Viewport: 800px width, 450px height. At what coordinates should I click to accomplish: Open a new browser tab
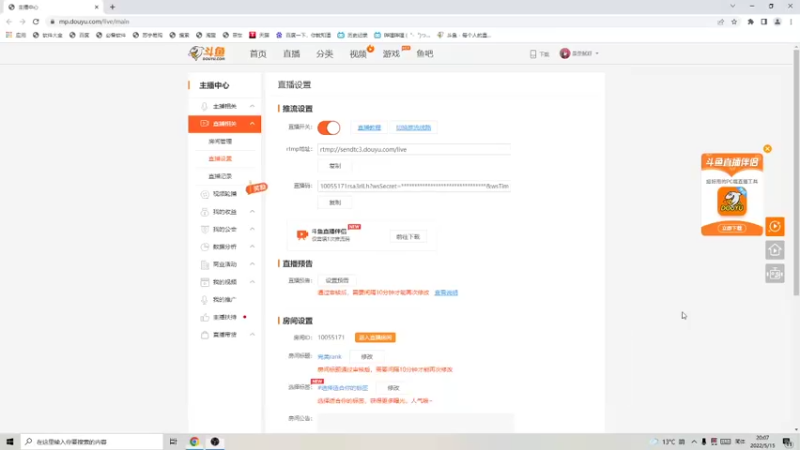(112, 7)
